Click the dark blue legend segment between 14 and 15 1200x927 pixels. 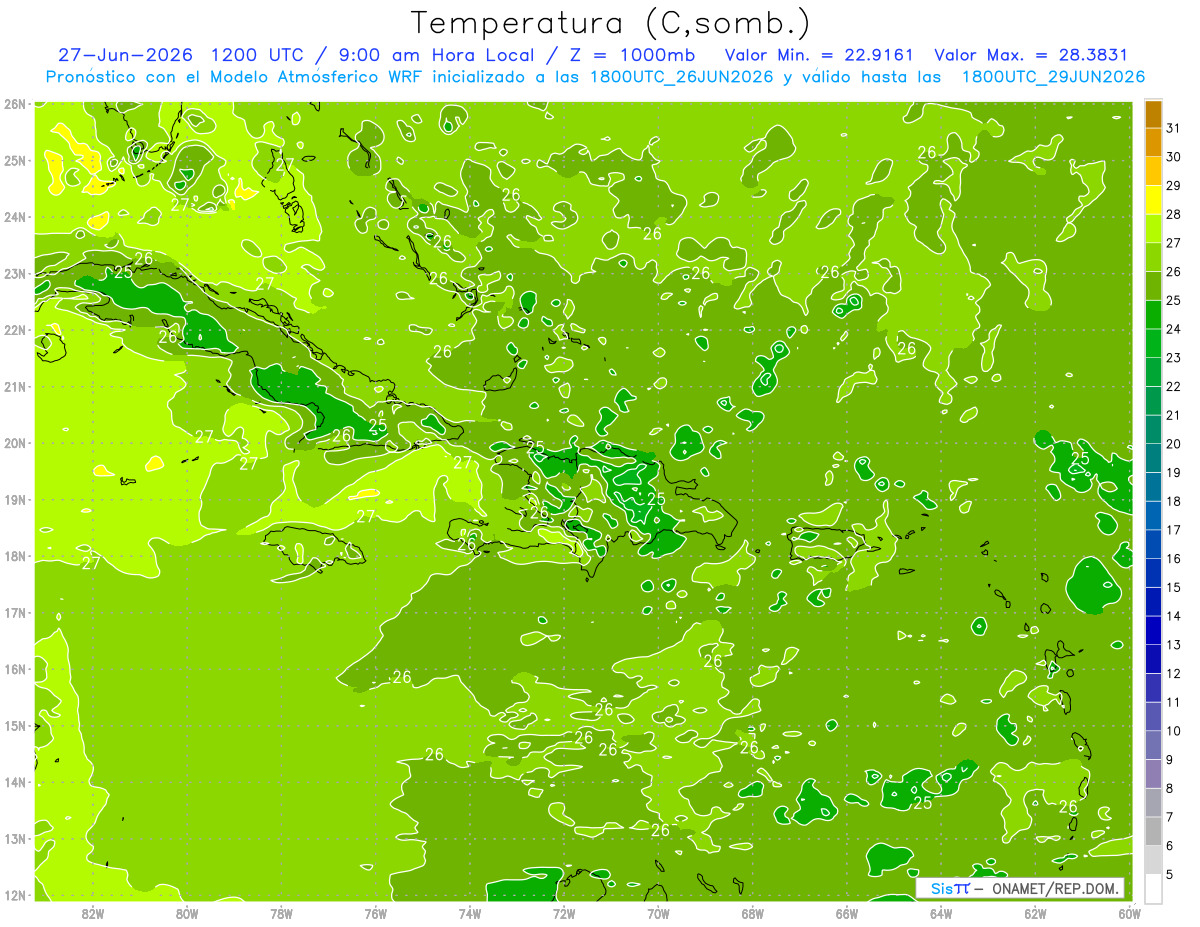tap(1153, 602)
